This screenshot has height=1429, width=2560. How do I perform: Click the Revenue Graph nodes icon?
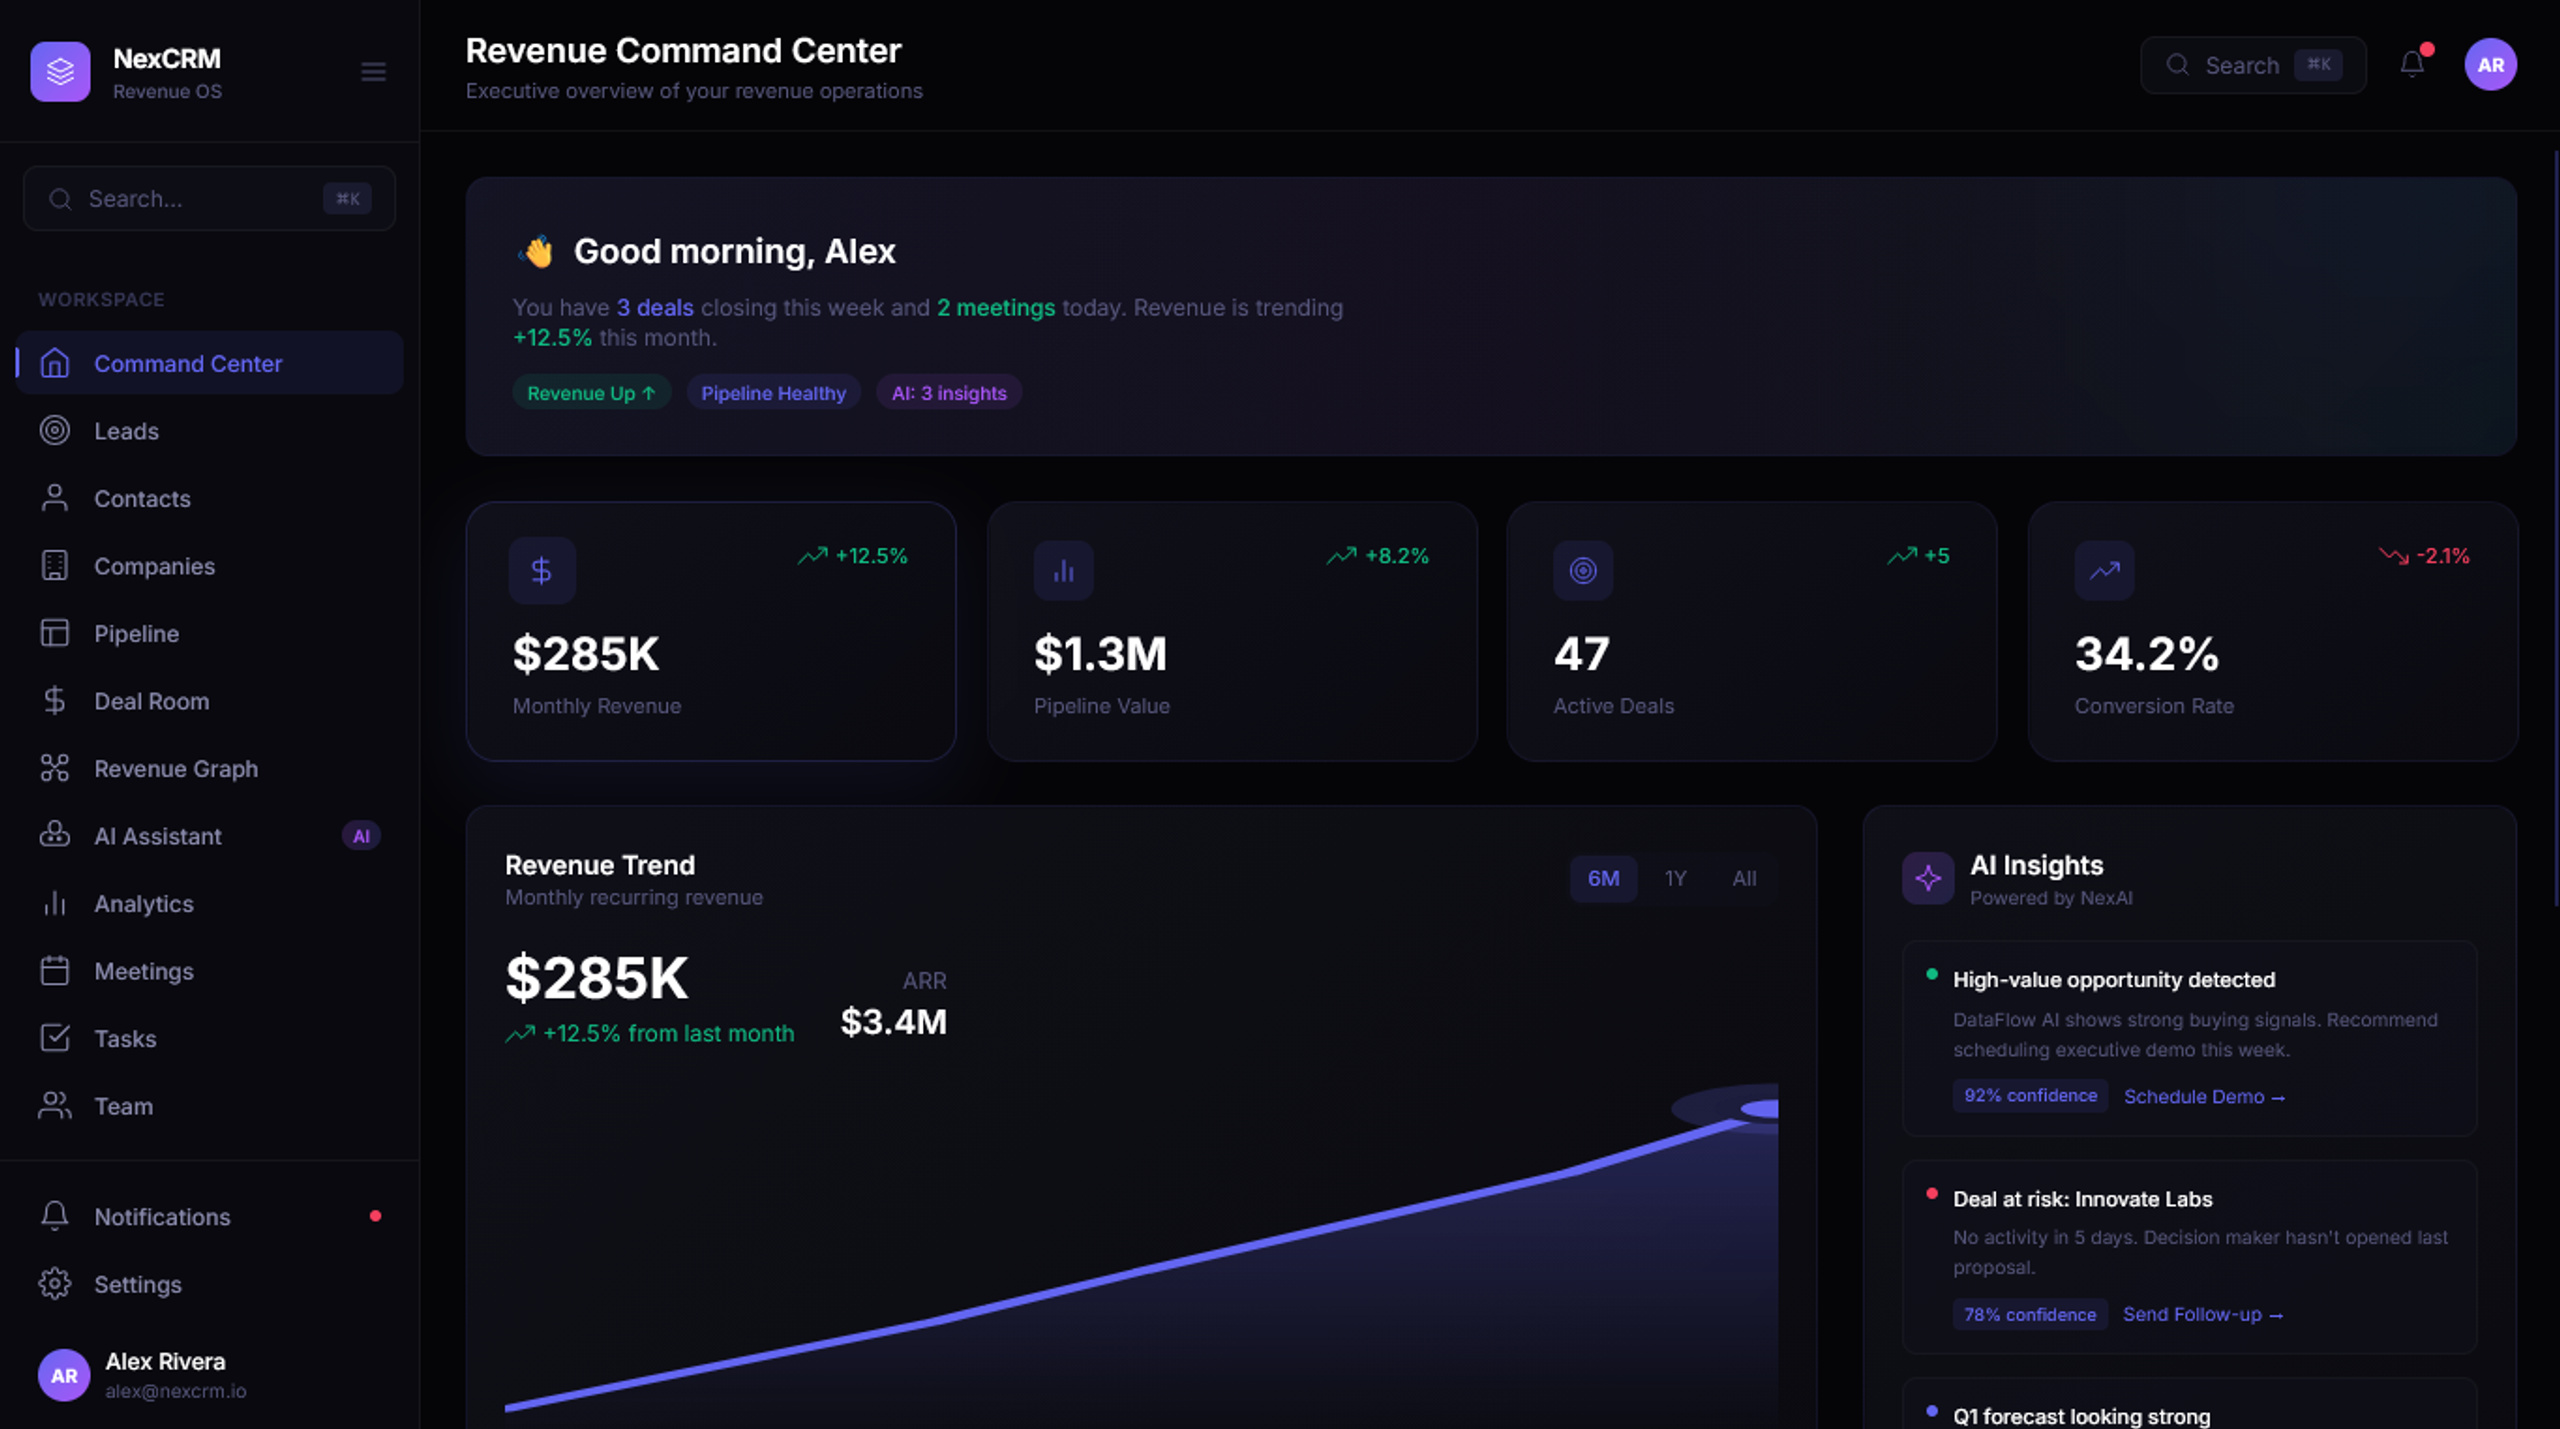[55, 768]
